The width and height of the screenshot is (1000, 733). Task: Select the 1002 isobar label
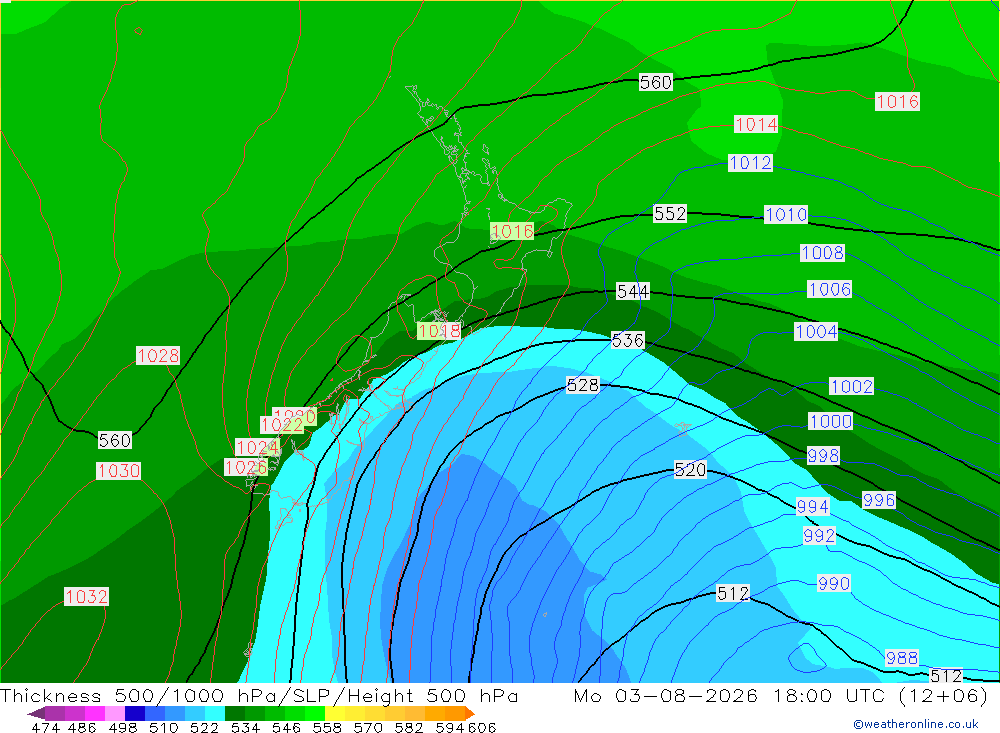pyautogui.click(x=851, y=386)
